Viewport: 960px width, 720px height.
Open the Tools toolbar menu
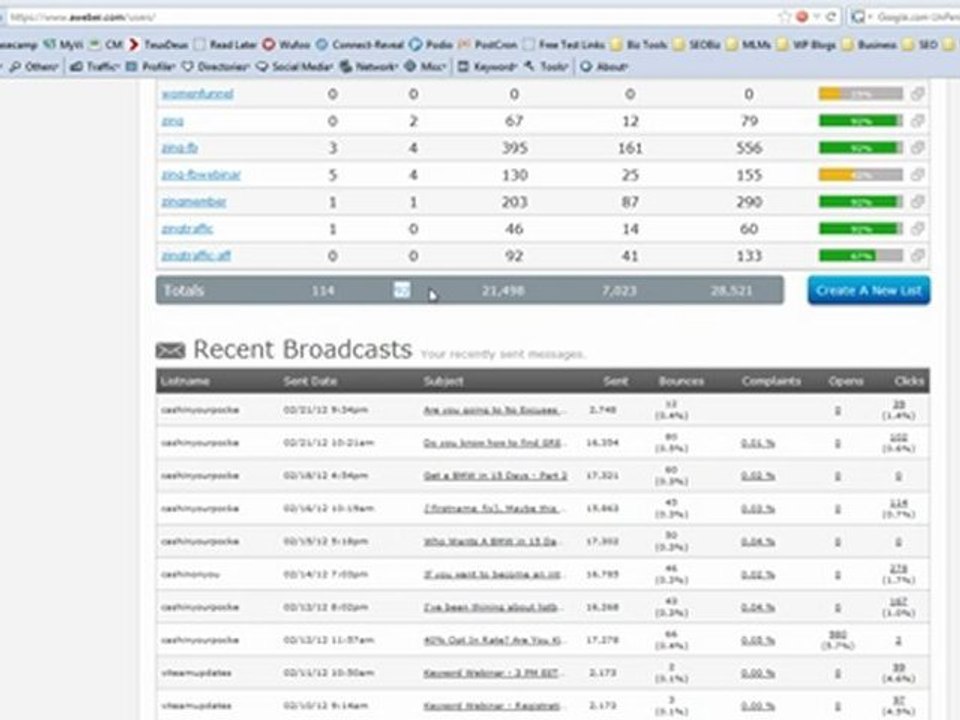coord(547,66)
